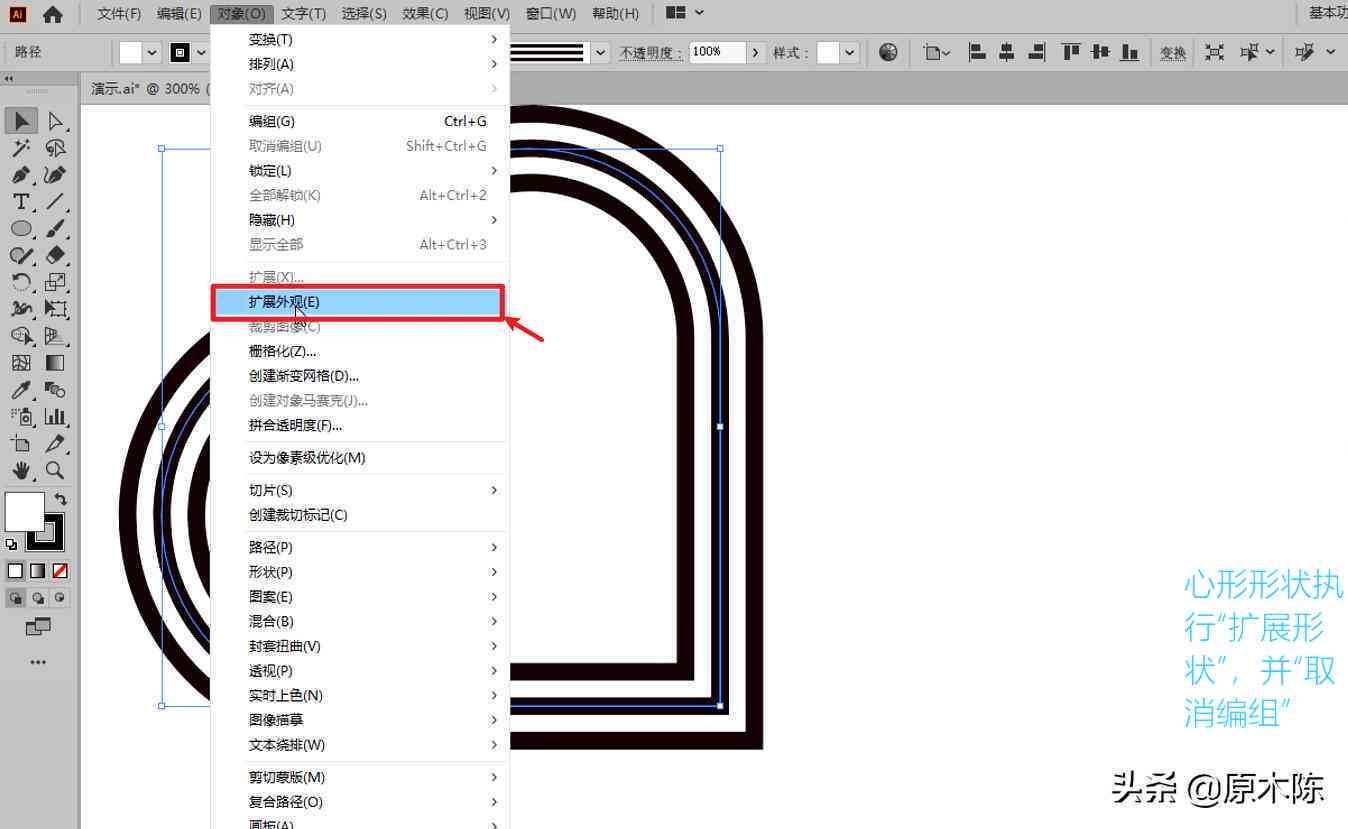This screenshot has width=1348, height=829.
Task: Open the 文字(T) menu
Action: tap(303, 13)
